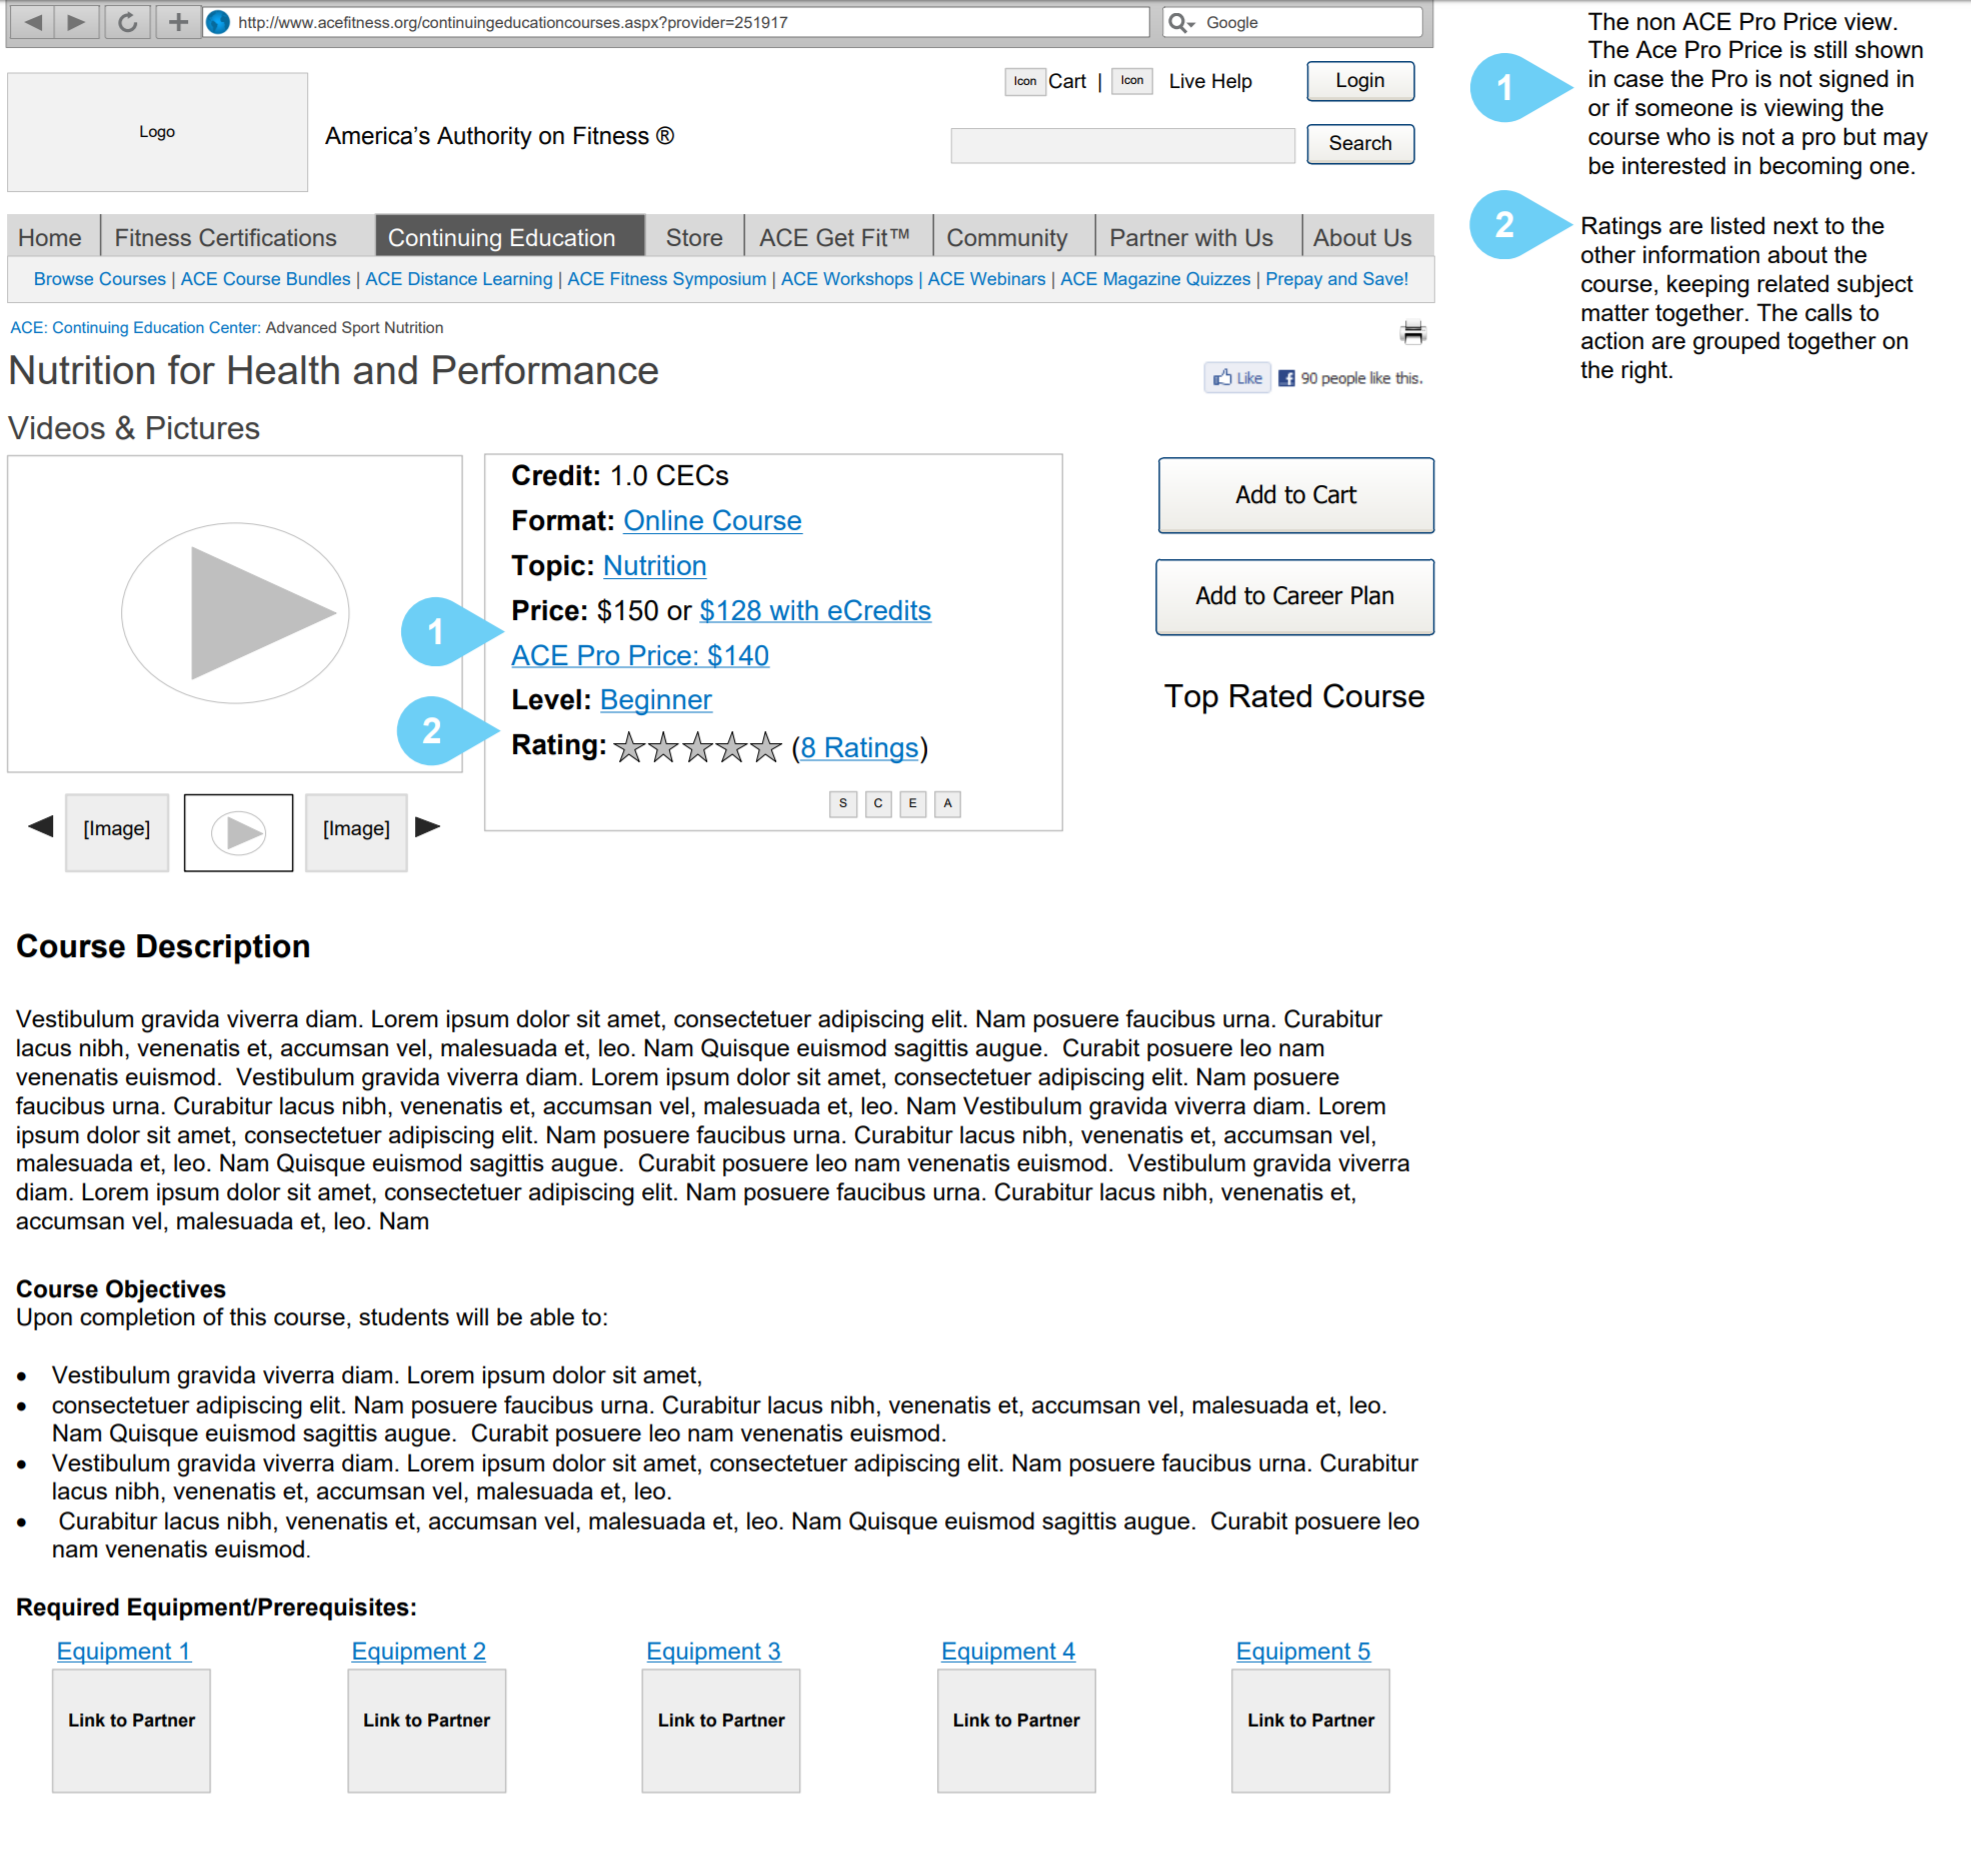Click the Login button
Viewport: 1971px width, 1854px height.
[1360, 81]
